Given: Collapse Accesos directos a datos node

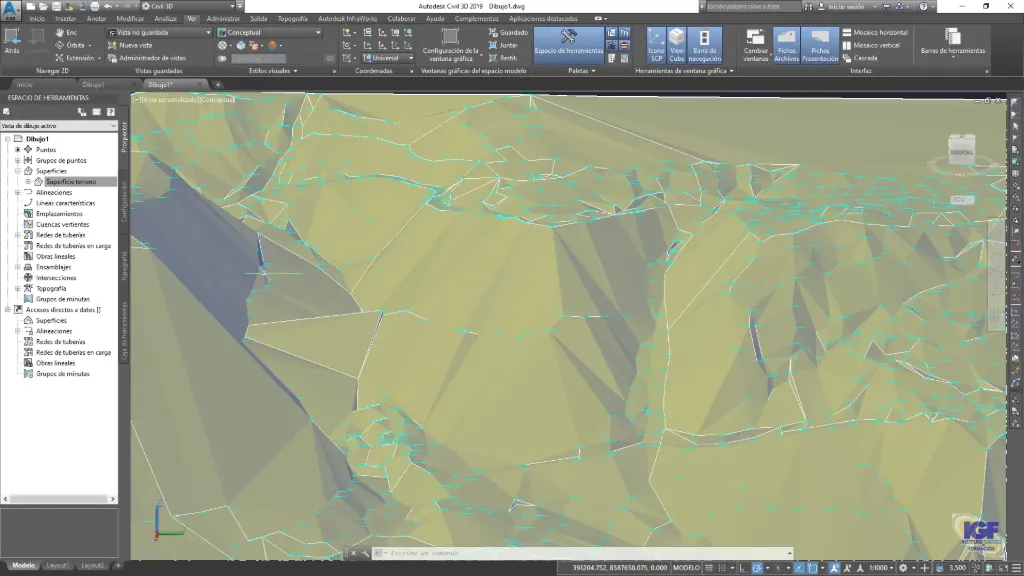Looking at the screenshot, I should tap(7, 310).
